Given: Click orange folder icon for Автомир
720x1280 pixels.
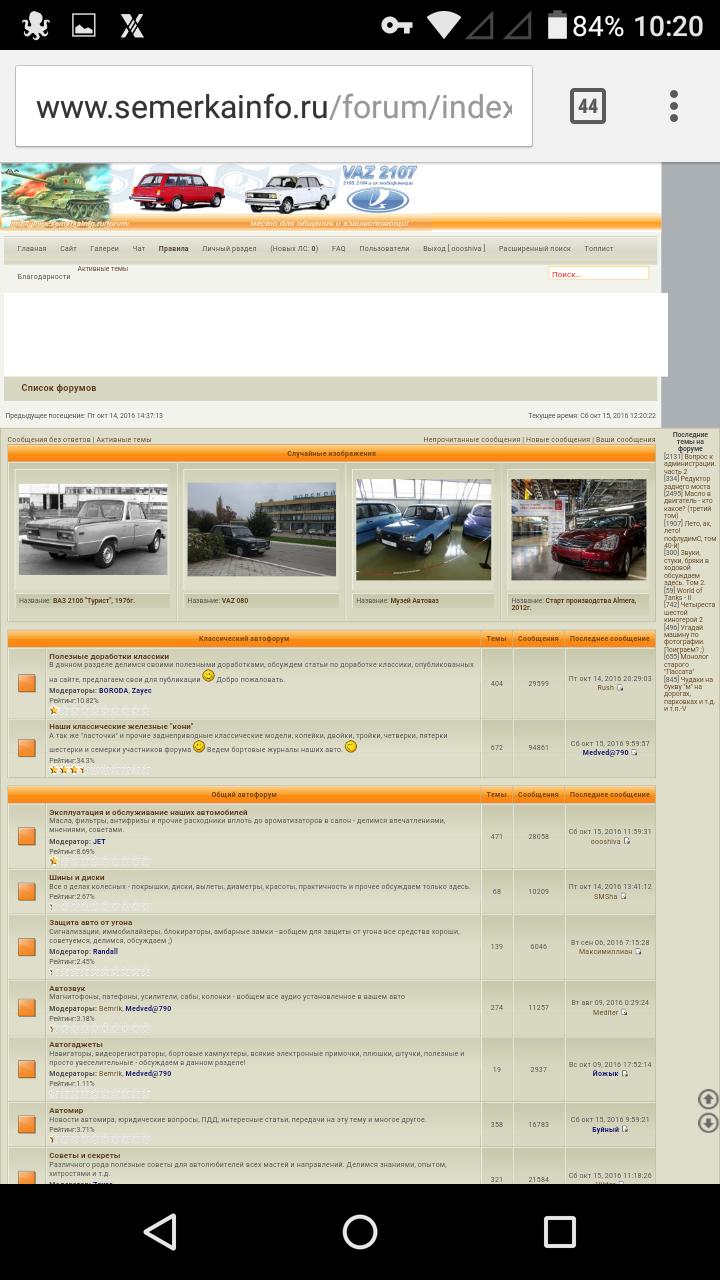Looking at the screenshot, I should click(x=27, y=1124).
